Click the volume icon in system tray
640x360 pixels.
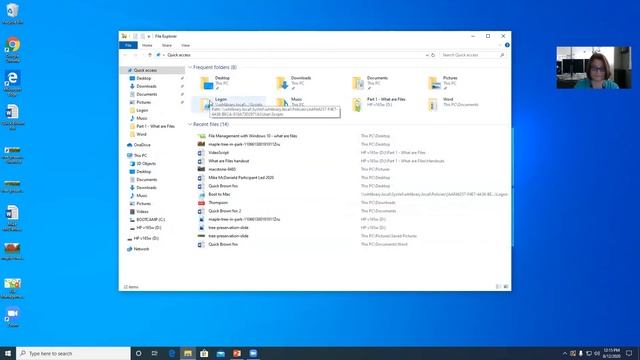(x=597, y=353)
